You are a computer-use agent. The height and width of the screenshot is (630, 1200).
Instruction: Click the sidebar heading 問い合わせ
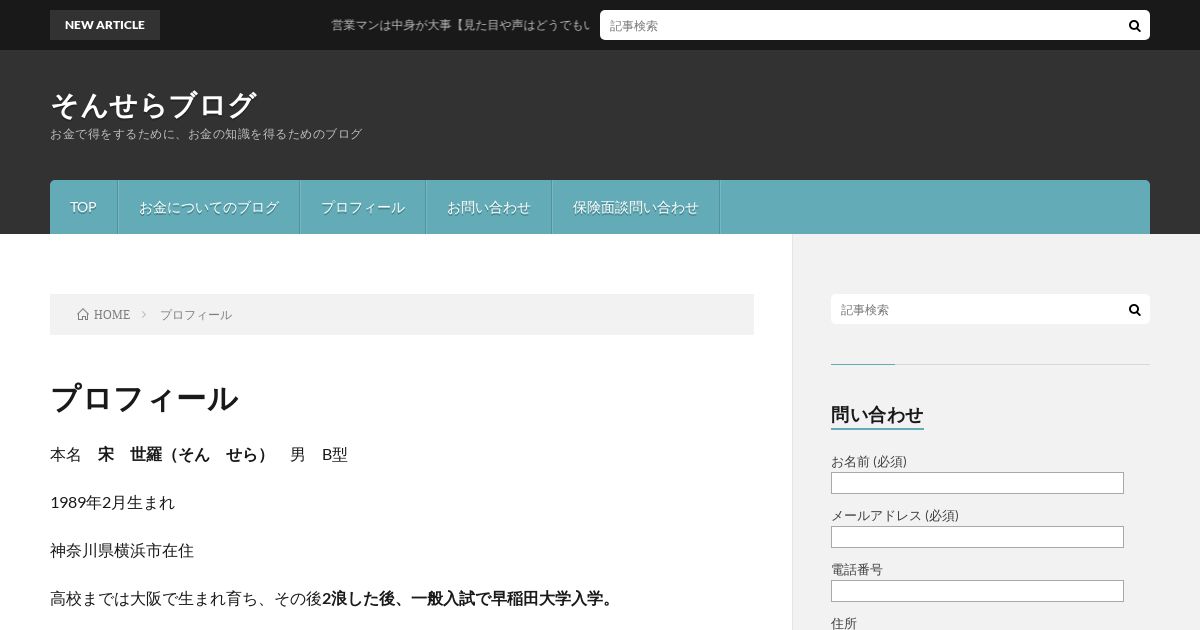[877, 415]
